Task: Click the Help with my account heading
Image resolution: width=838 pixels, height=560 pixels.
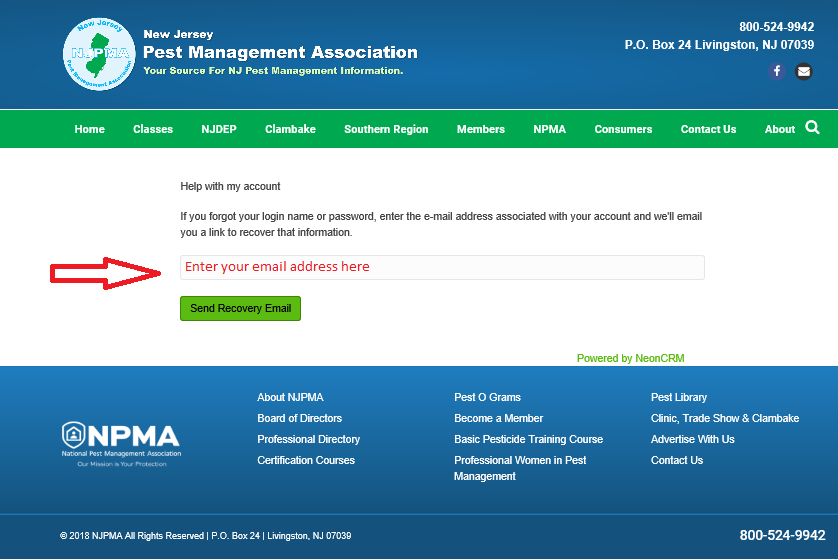Action: 230,186
